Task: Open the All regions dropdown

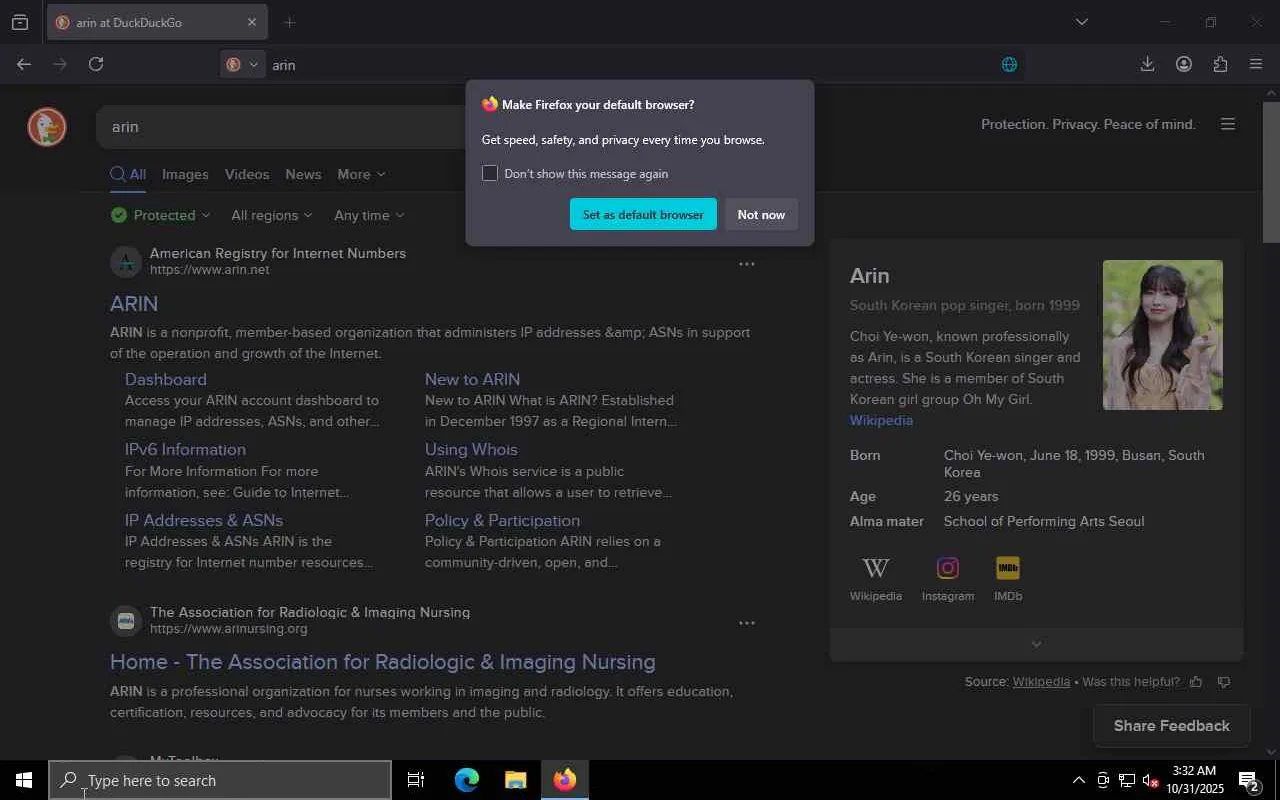Action: 272,215
